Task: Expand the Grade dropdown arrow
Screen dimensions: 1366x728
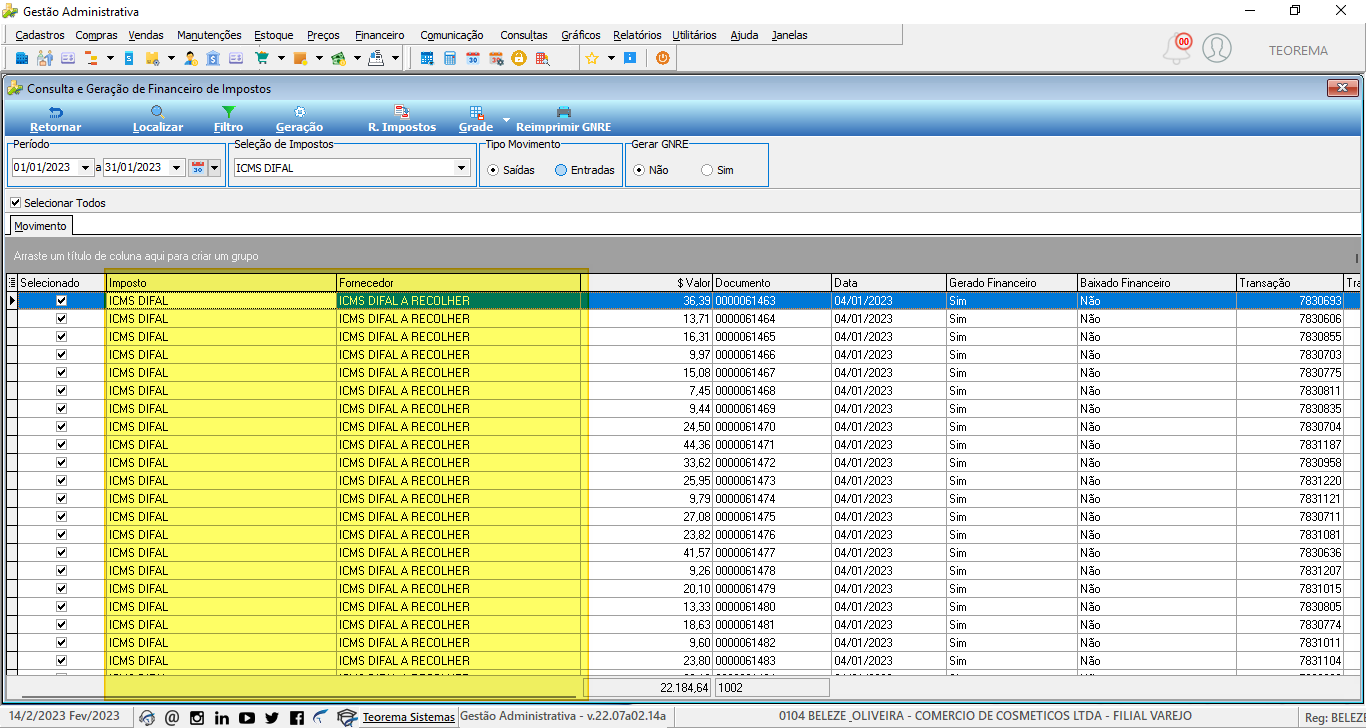Action: 506,120
